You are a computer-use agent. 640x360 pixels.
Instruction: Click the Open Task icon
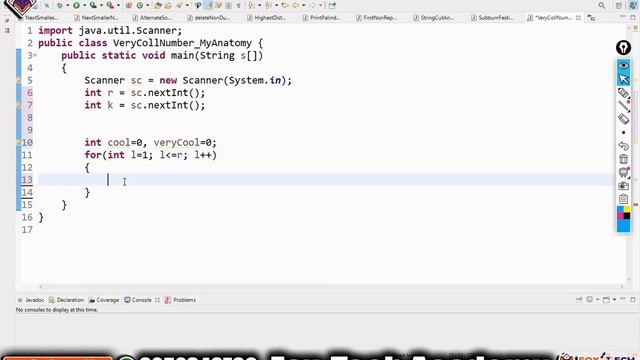pyautogui.click(x=168, y=5)
